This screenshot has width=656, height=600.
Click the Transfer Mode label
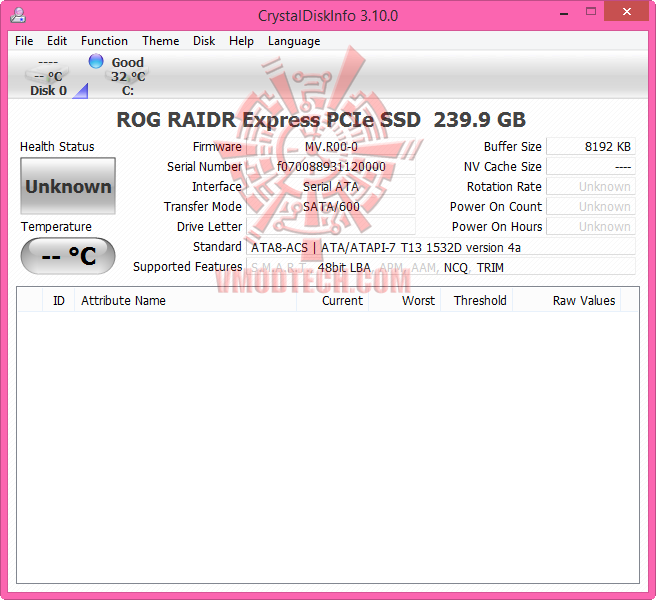tap(202, 207)
